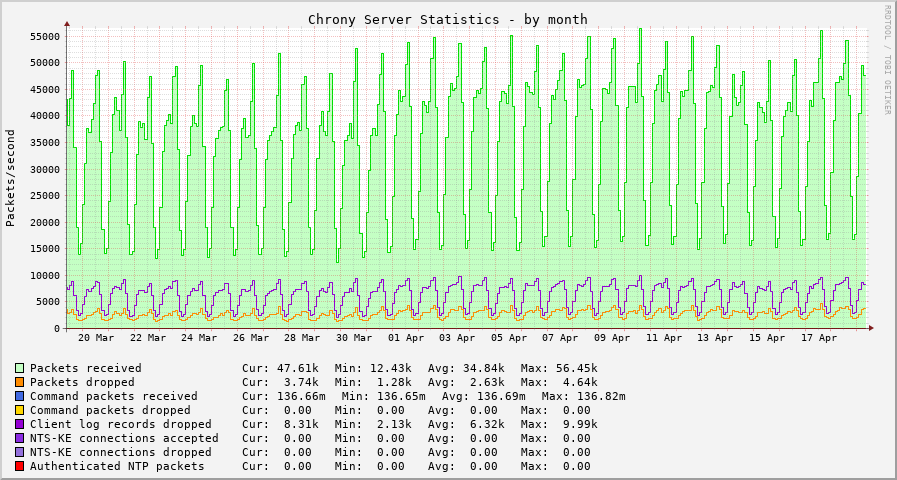The image size is (897, 480).
Task: Click the yellow Command packets dropped swatch
Action: (20, 410)
